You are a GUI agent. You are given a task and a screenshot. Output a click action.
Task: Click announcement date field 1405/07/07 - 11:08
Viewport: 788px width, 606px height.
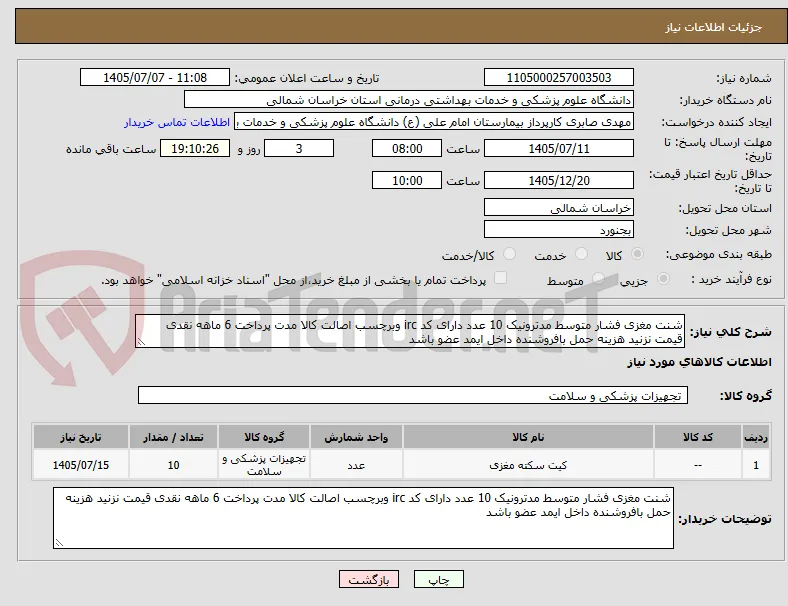pos(155,77)
